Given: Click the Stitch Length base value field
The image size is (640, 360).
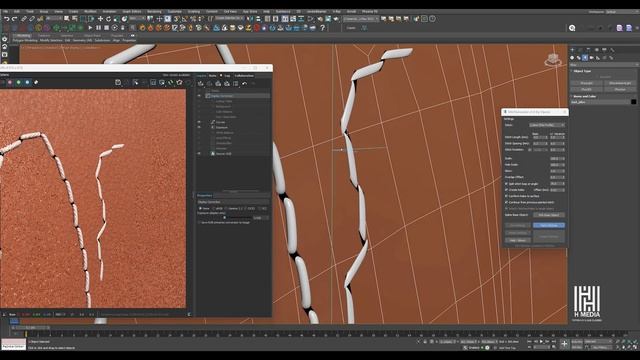Looking at the screenshot, I should (x=540, y=137).
